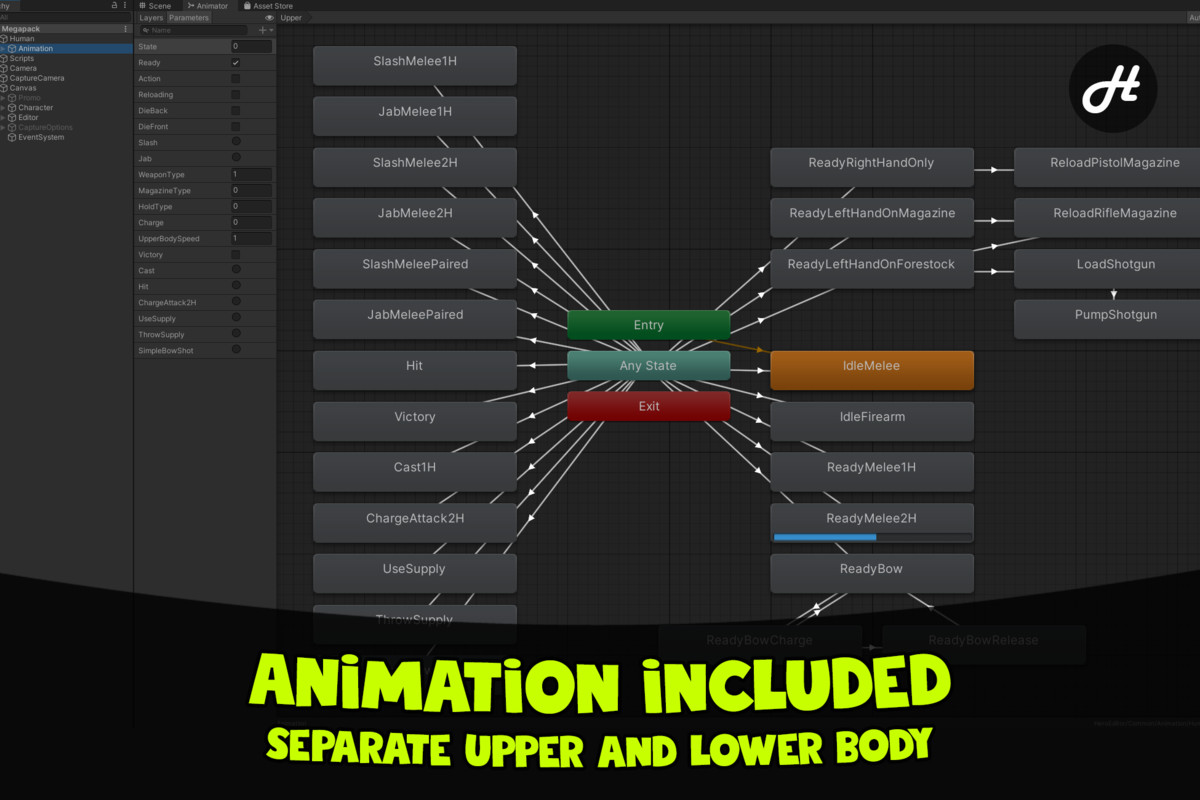Image resolution: width=1200 pixels, height=800 pixels.
Task: Open the Asset Store tab
Action: click(268, 6)
